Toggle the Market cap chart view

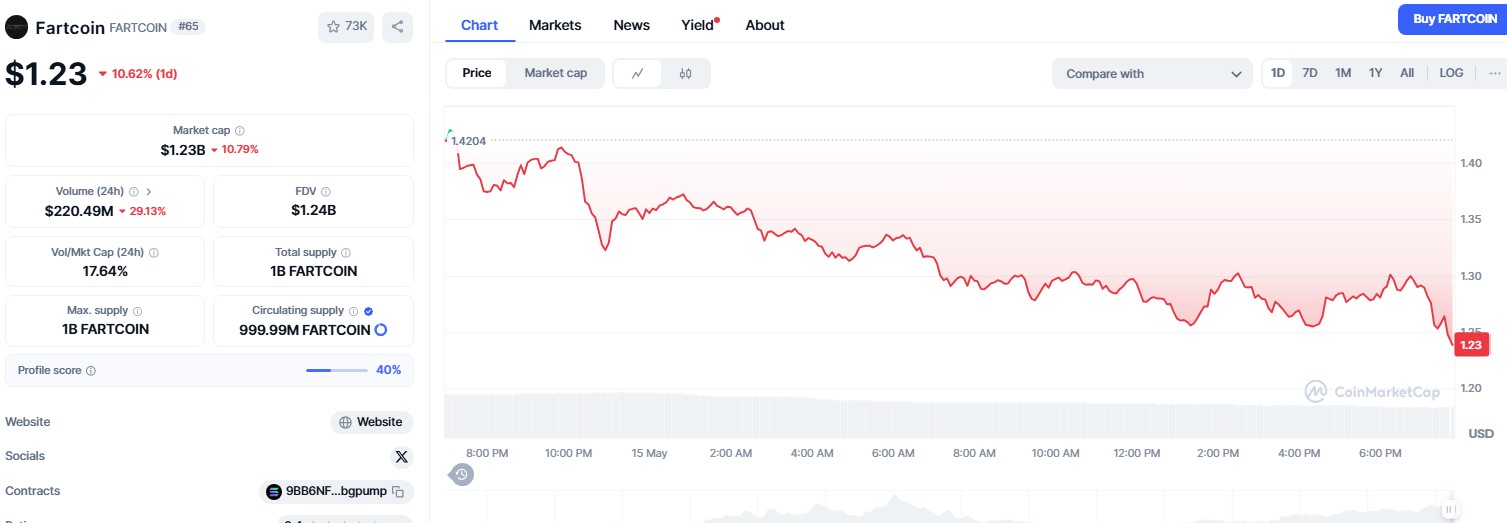556,73
